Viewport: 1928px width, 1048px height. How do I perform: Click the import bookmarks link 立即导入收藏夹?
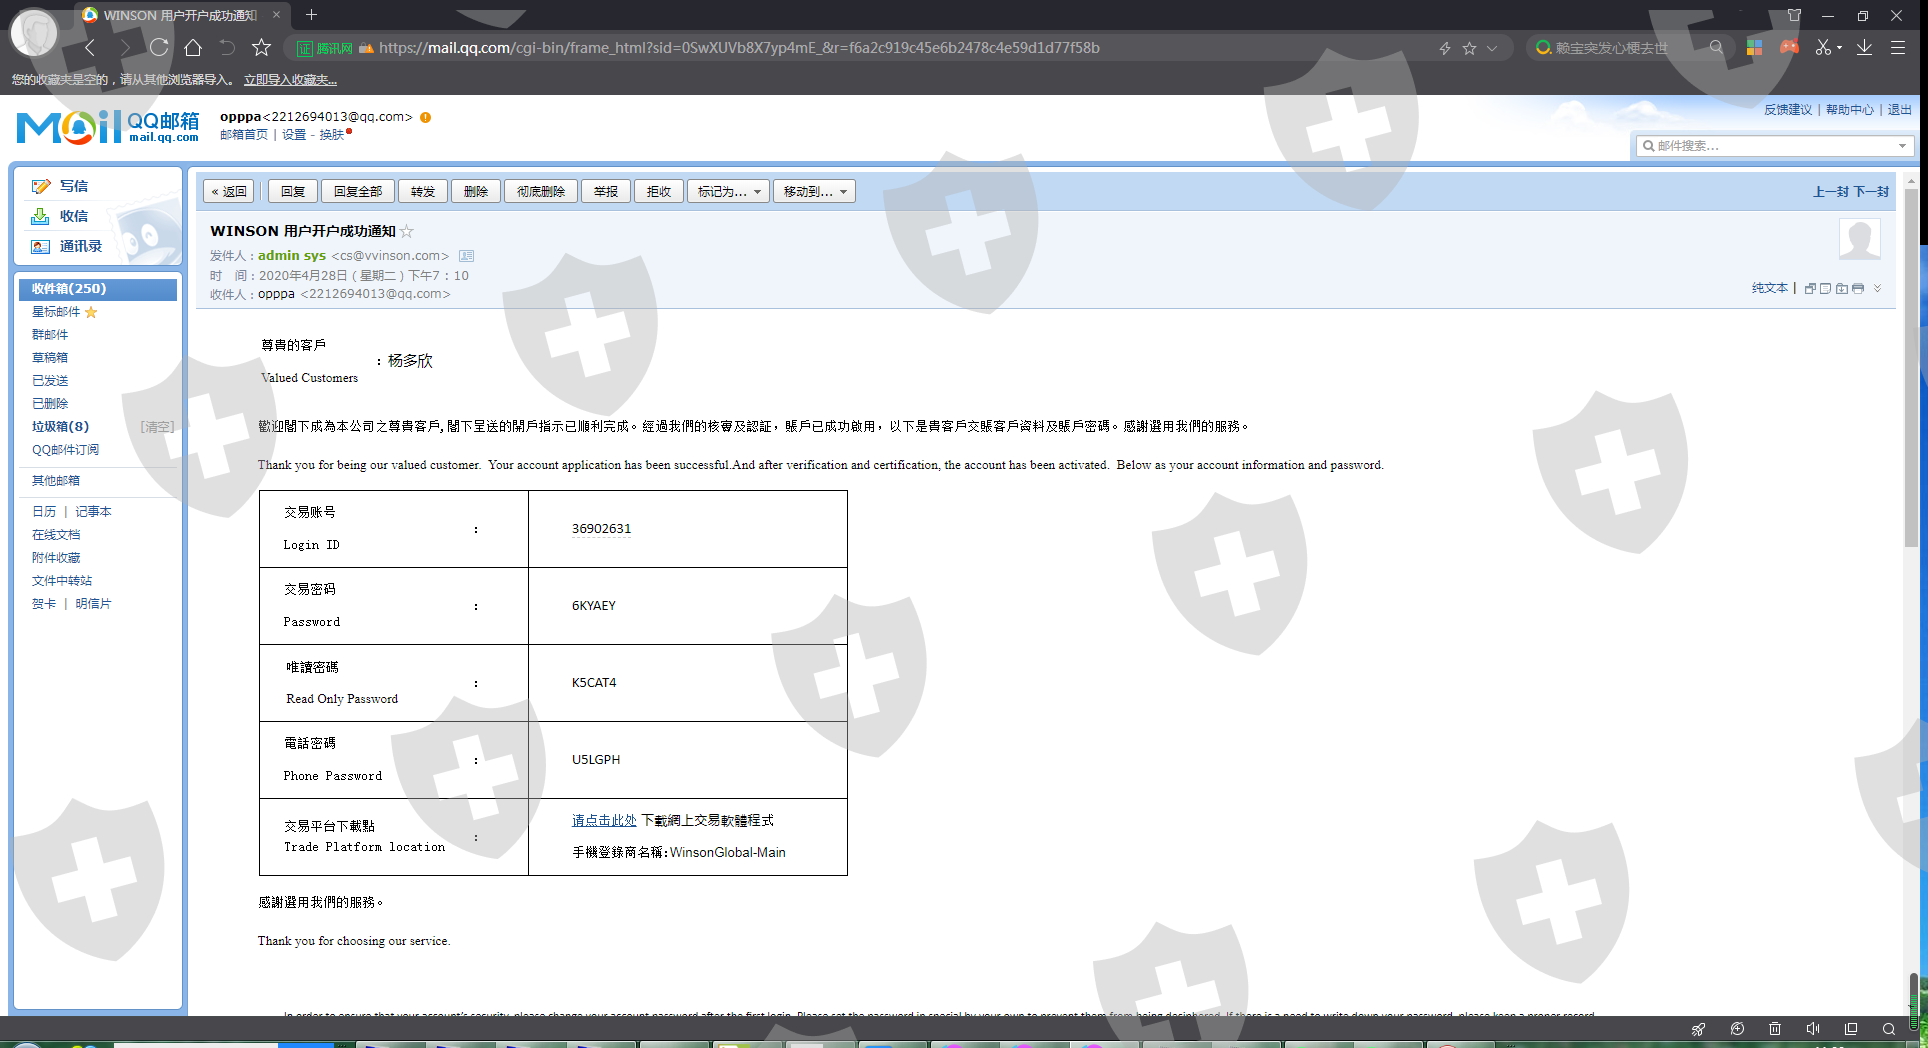pos(290,80)
